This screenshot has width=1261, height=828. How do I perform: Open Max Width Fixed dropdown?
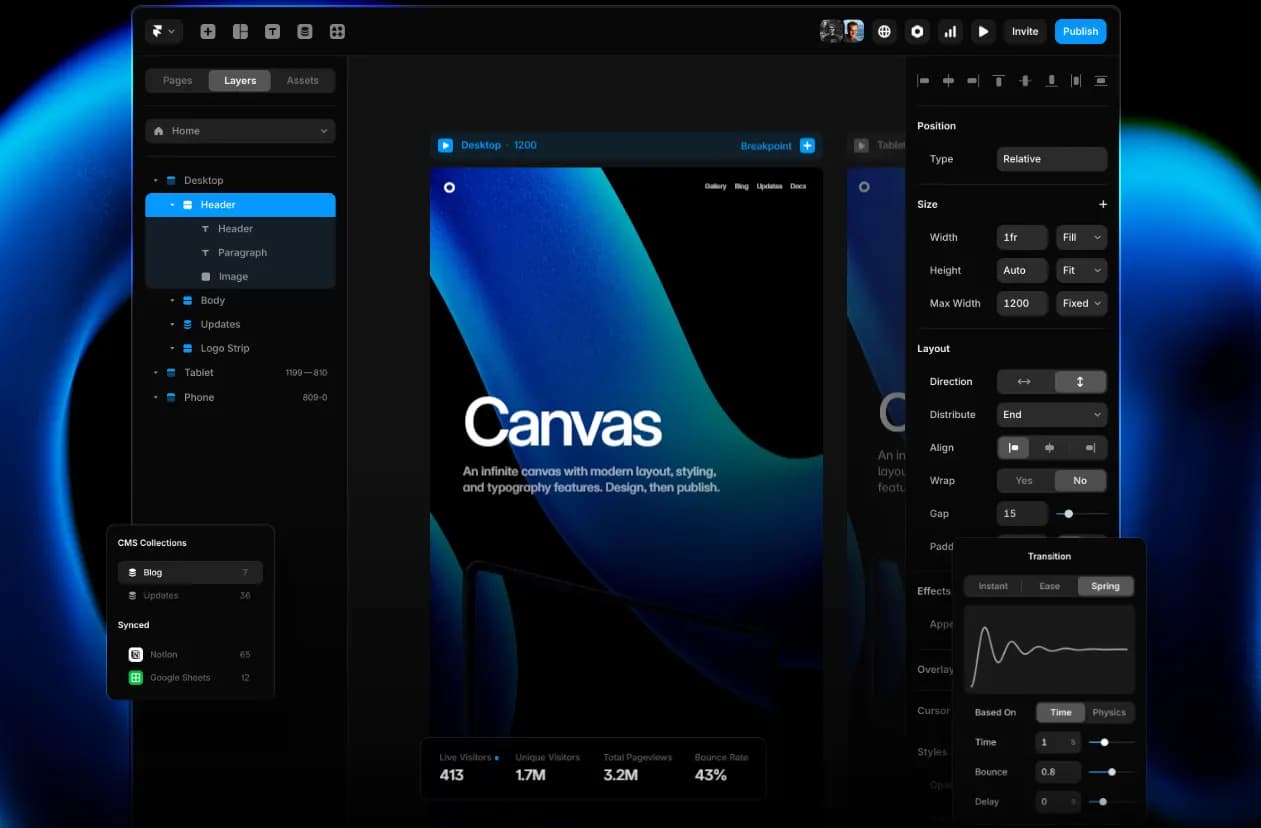click(x=1081, y=304)
